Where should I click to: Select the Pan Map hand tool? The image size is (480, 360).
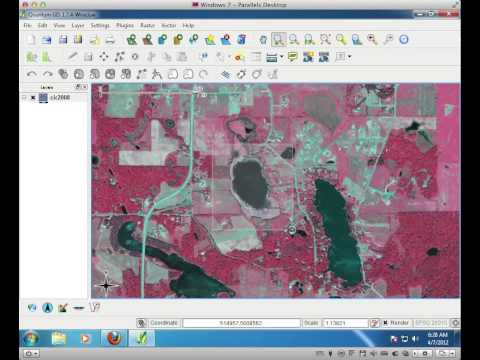tap(263, 40)
